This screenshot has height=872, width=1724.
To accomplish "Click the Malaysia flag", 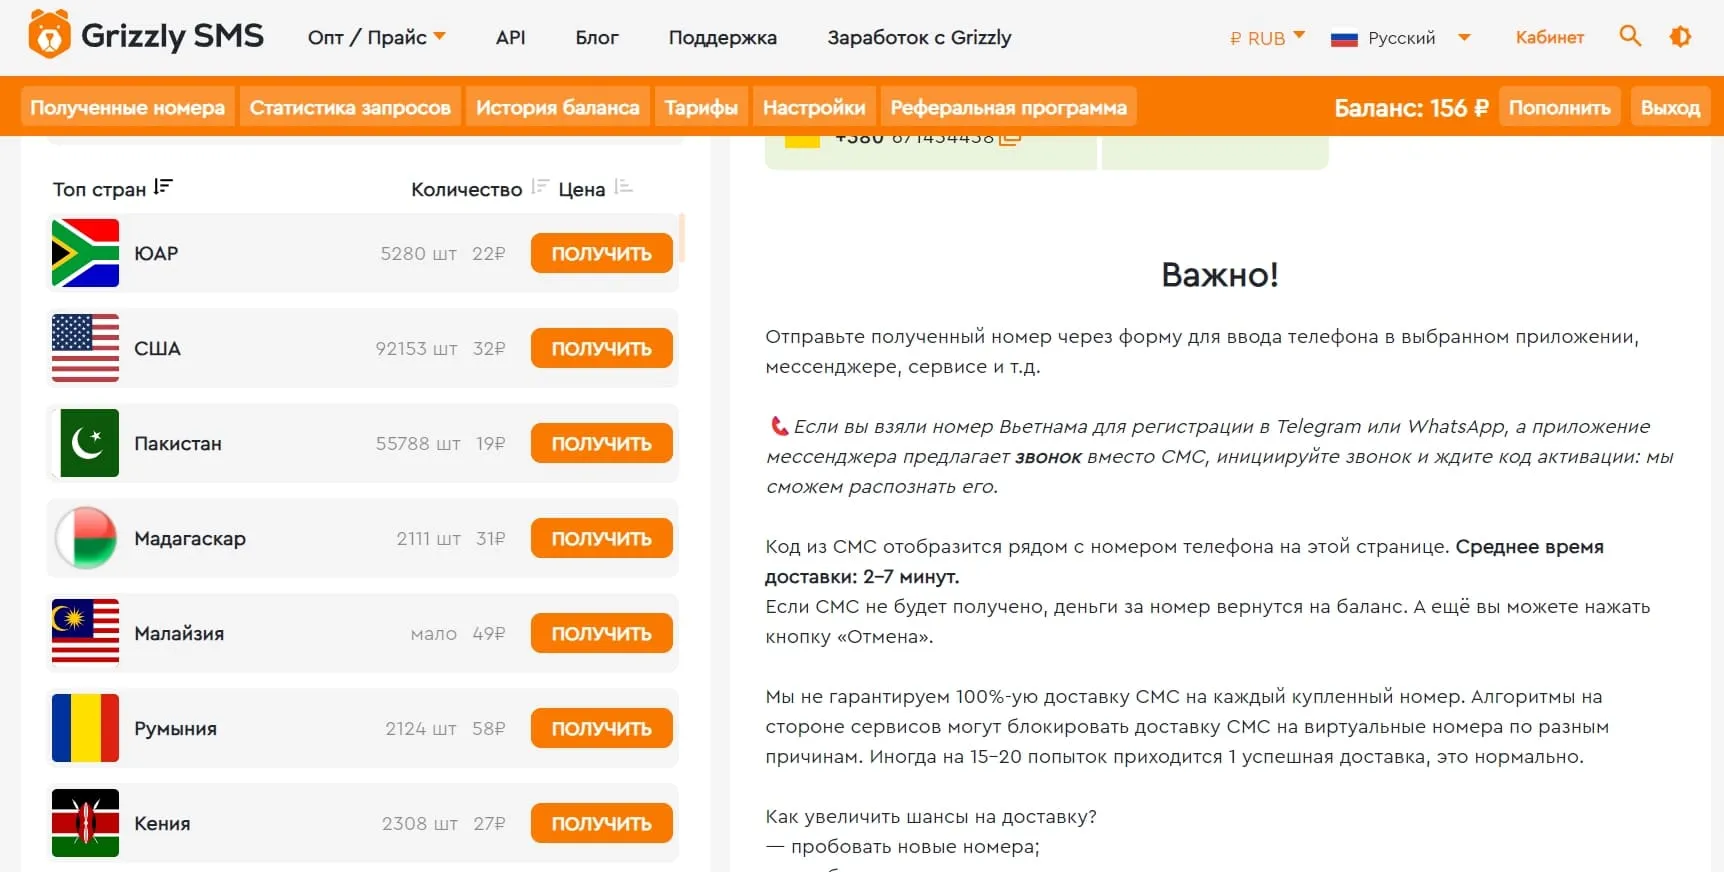I will pos(85,633).
